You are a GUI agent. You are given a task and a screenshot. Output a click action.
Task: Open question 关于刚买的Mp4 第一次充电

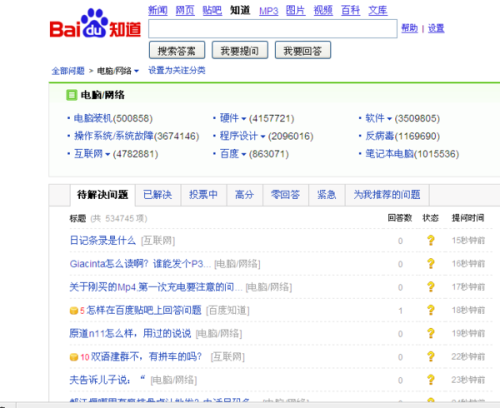click(x=156, y=287)
